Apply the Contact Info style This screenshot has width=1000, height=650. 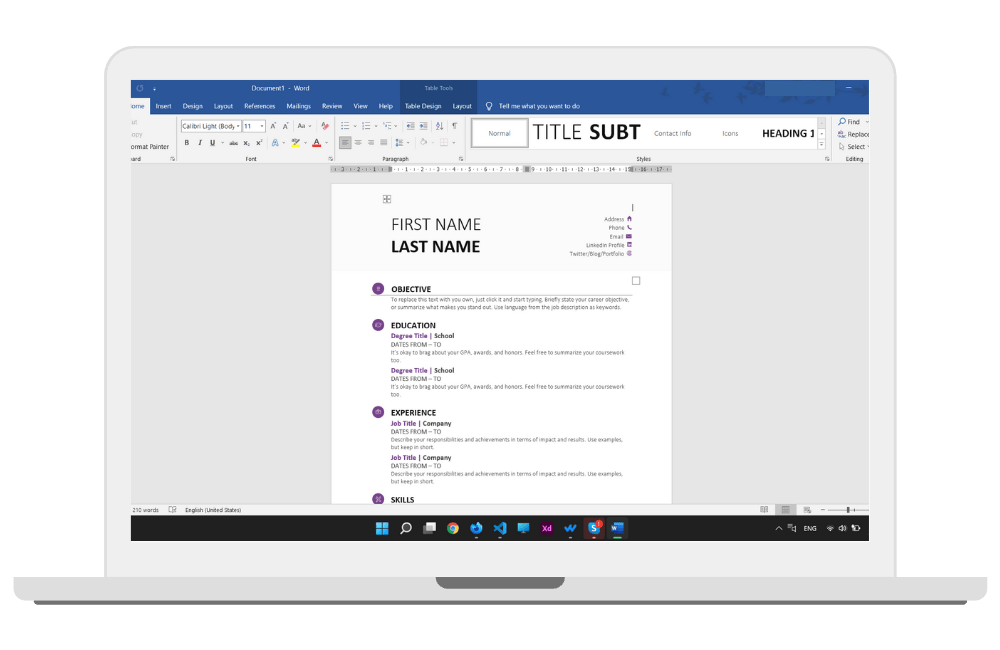coord(672,133)
